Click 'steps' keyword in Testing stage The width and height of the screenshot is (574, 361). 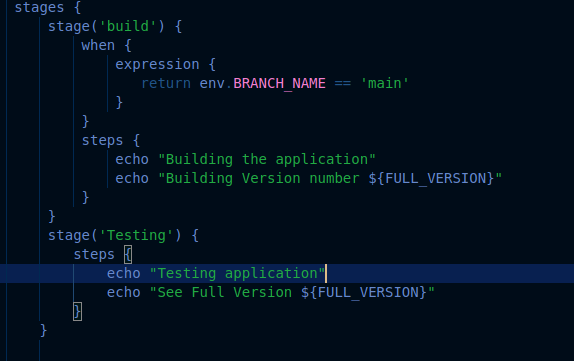[94, 254]
